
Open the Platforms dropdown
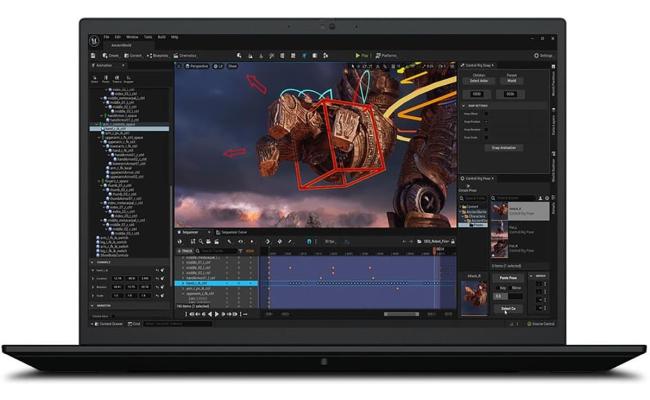click(386, 56)
